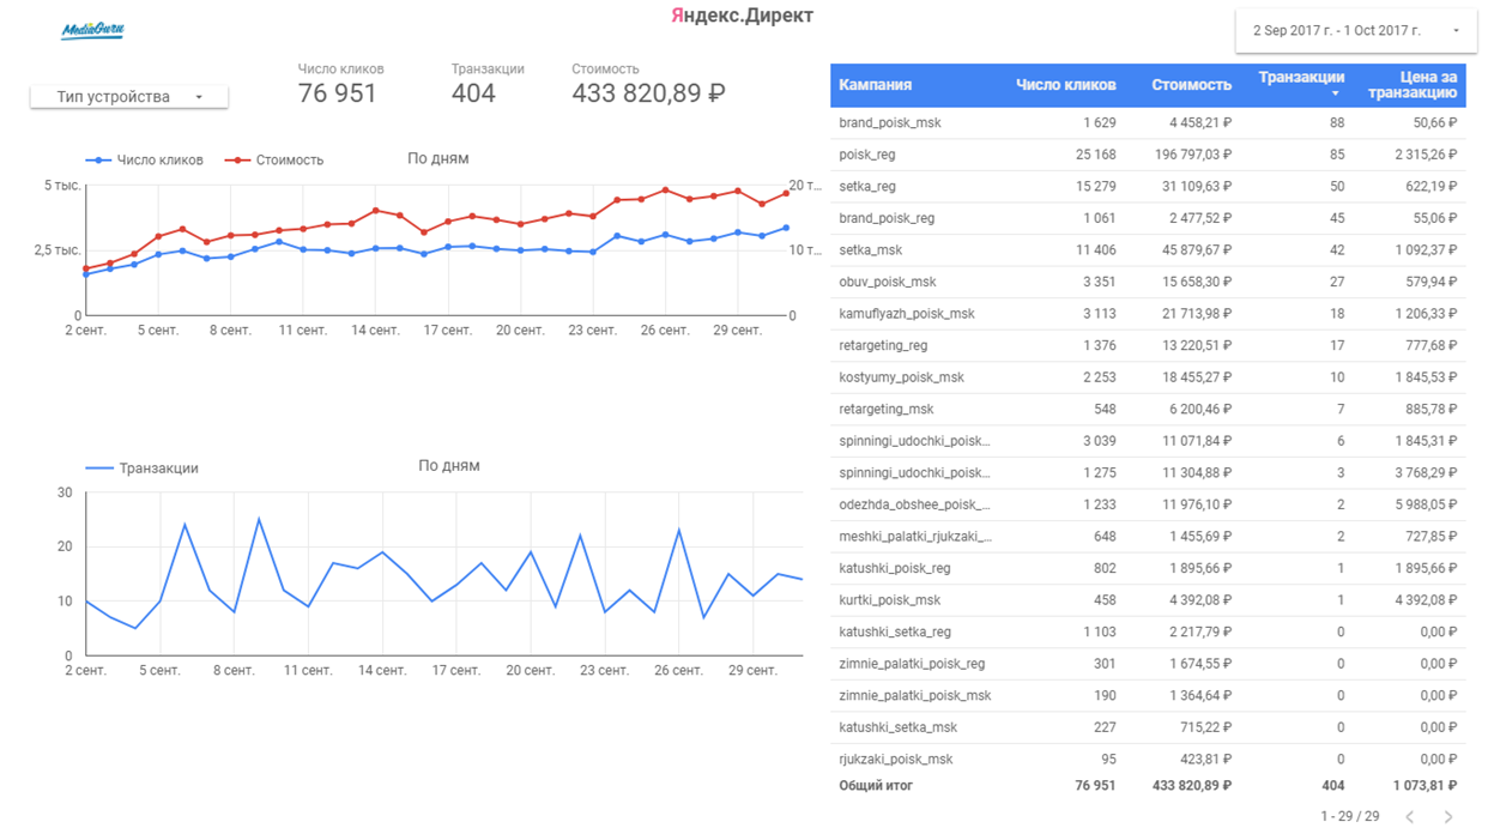Click the previous page arrow below table
The image size is (1488, 834).
click(x=1410, y=817)
